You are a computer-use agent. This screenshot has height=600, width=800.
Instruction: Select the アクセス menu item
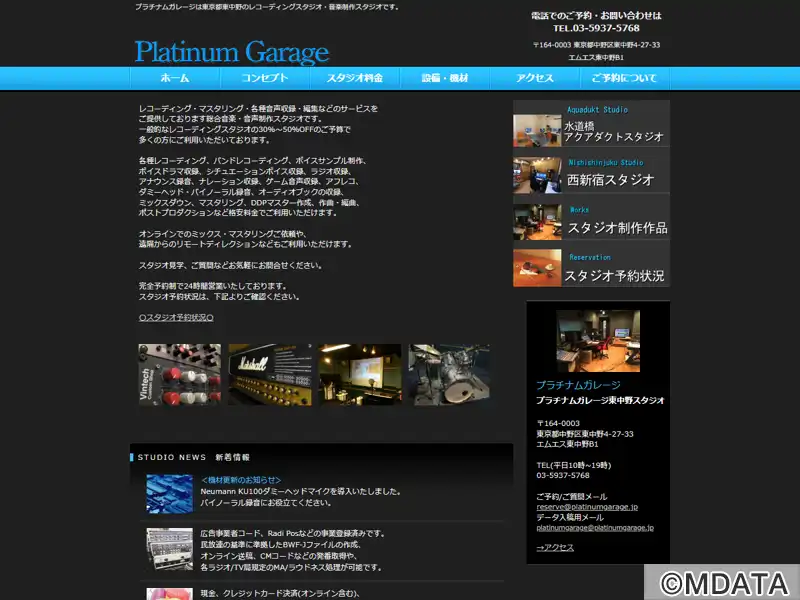(x=535, y=78)
